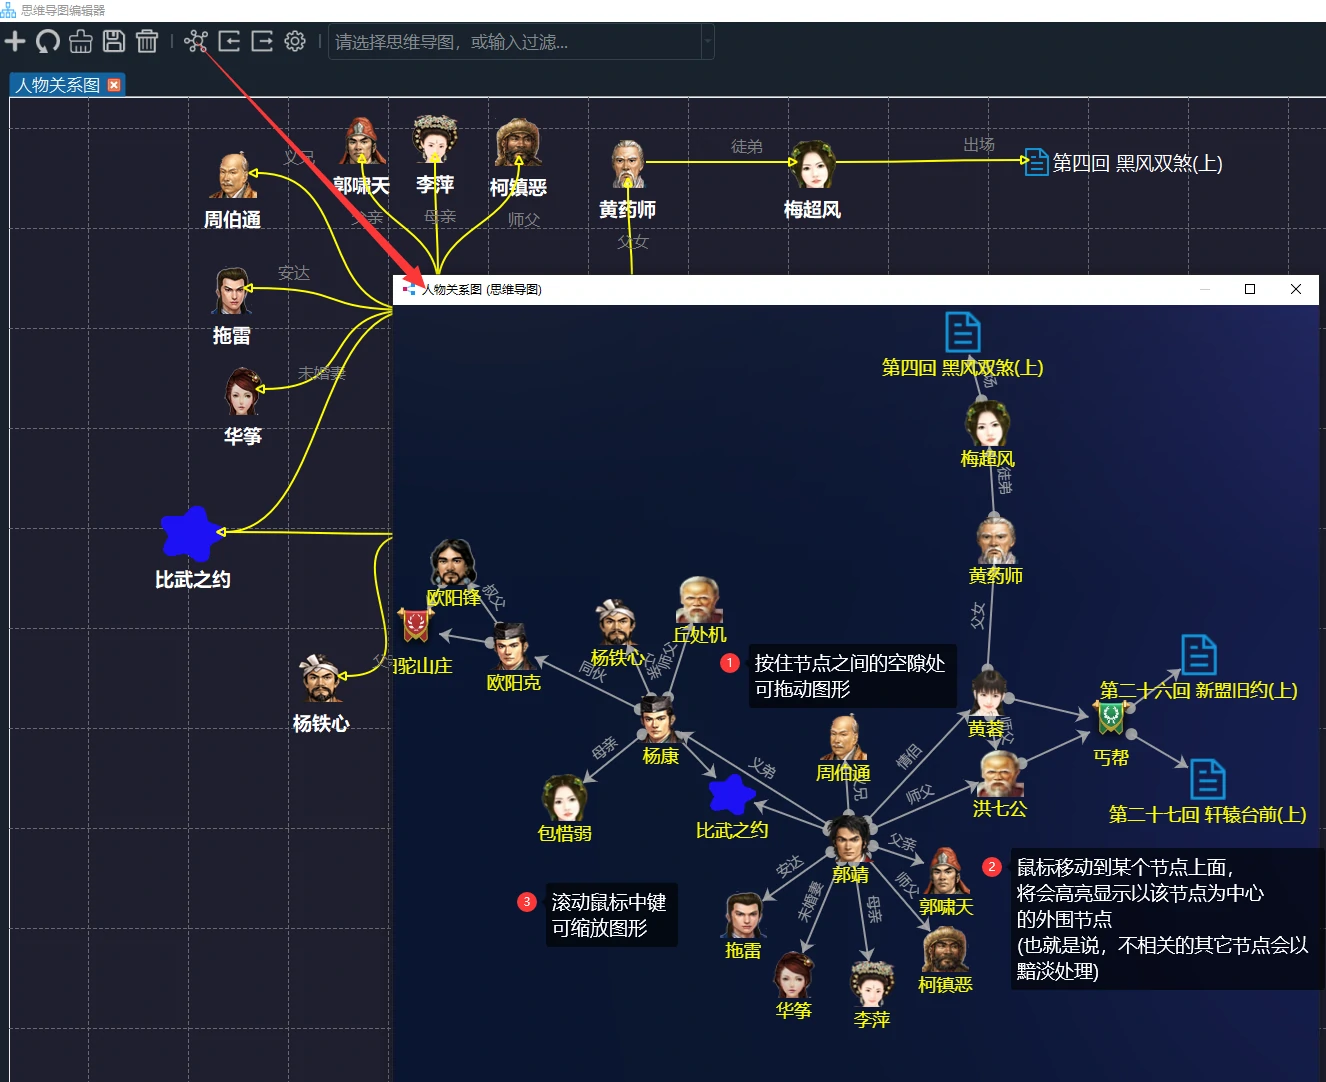
Task: Click the export arrow icon in toolbar
Action: 262,41
